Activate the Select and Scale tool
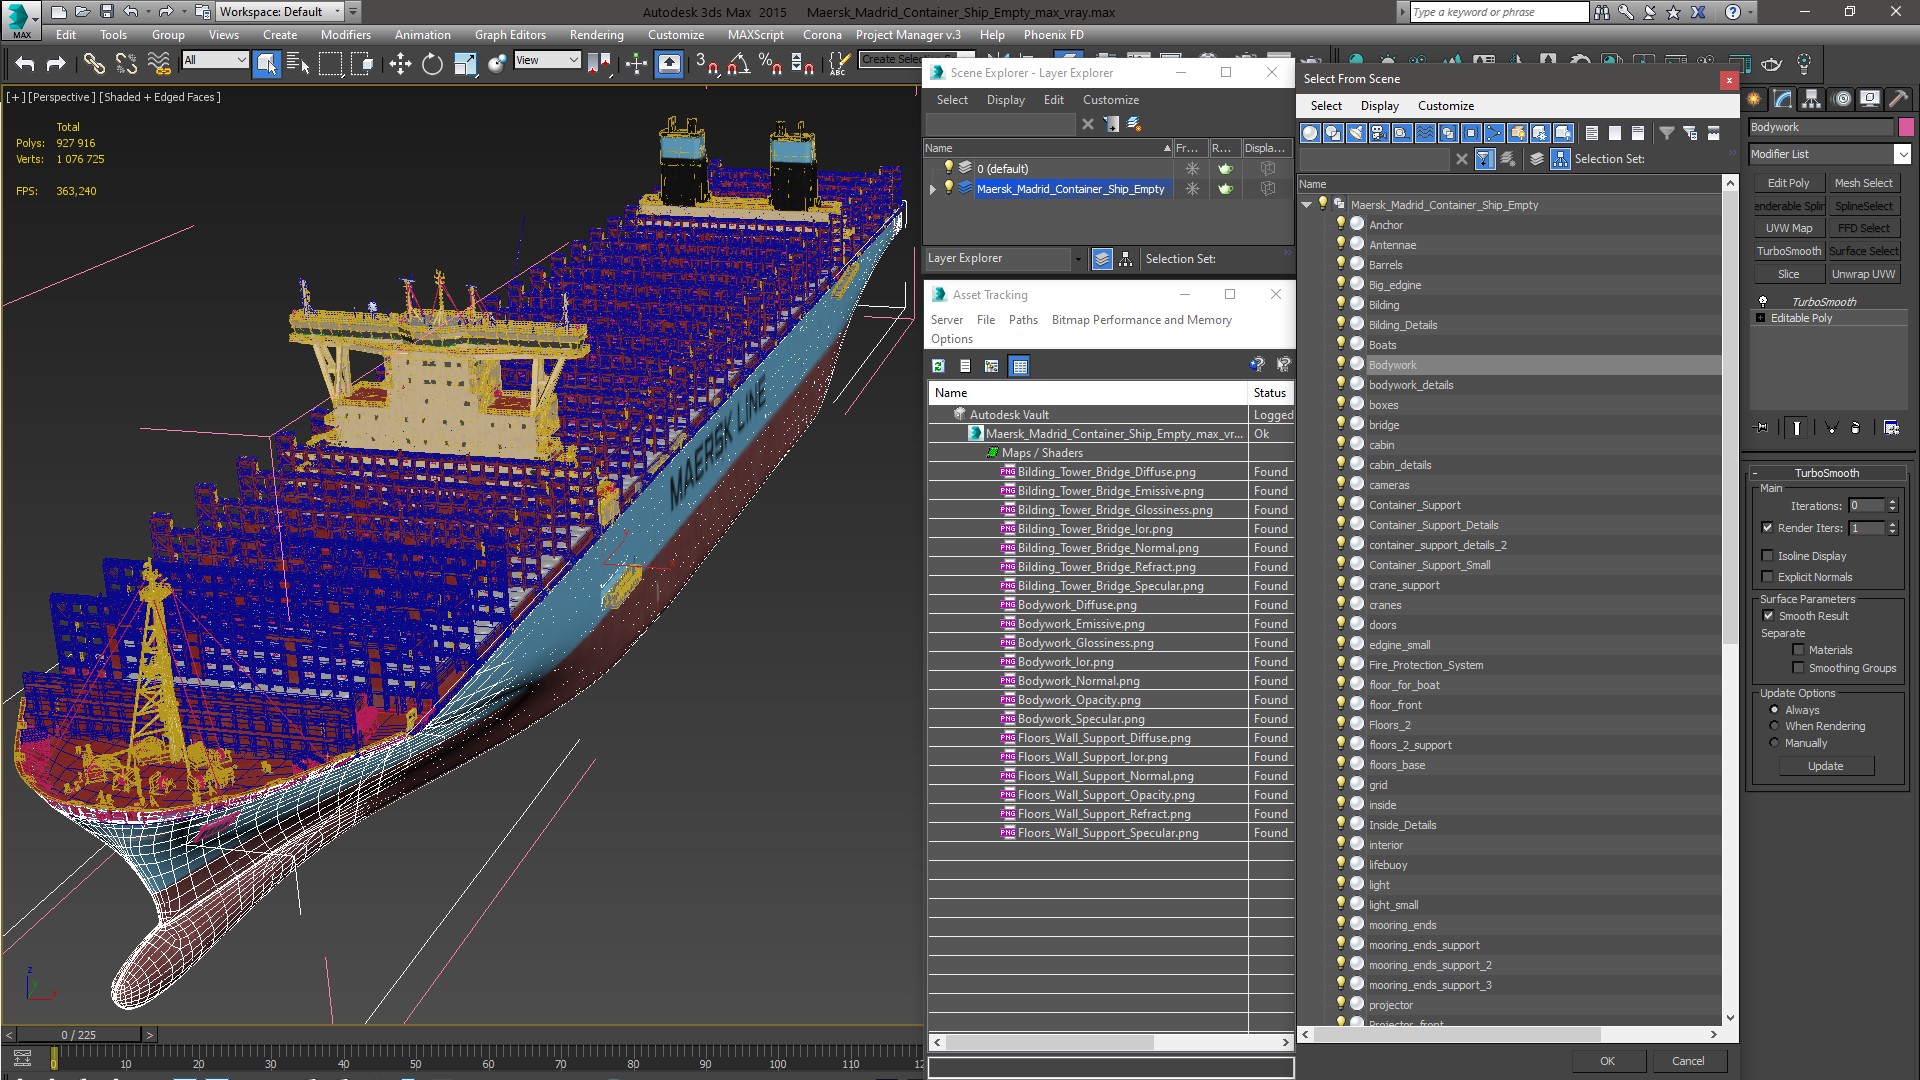This screenshot has height=1080, width=1920. point(465,64)
